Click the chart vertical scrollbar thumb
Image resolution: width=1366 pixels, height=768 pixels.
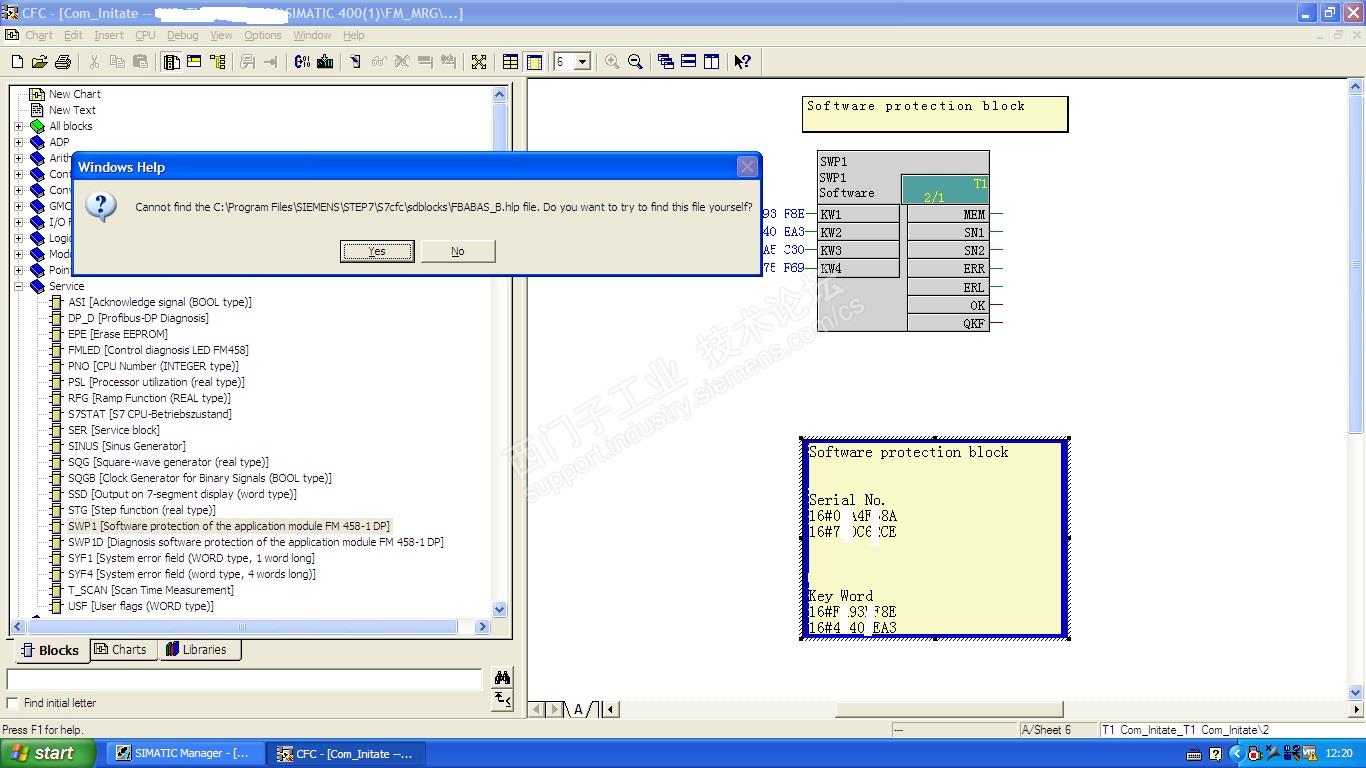click(1356, 263)
